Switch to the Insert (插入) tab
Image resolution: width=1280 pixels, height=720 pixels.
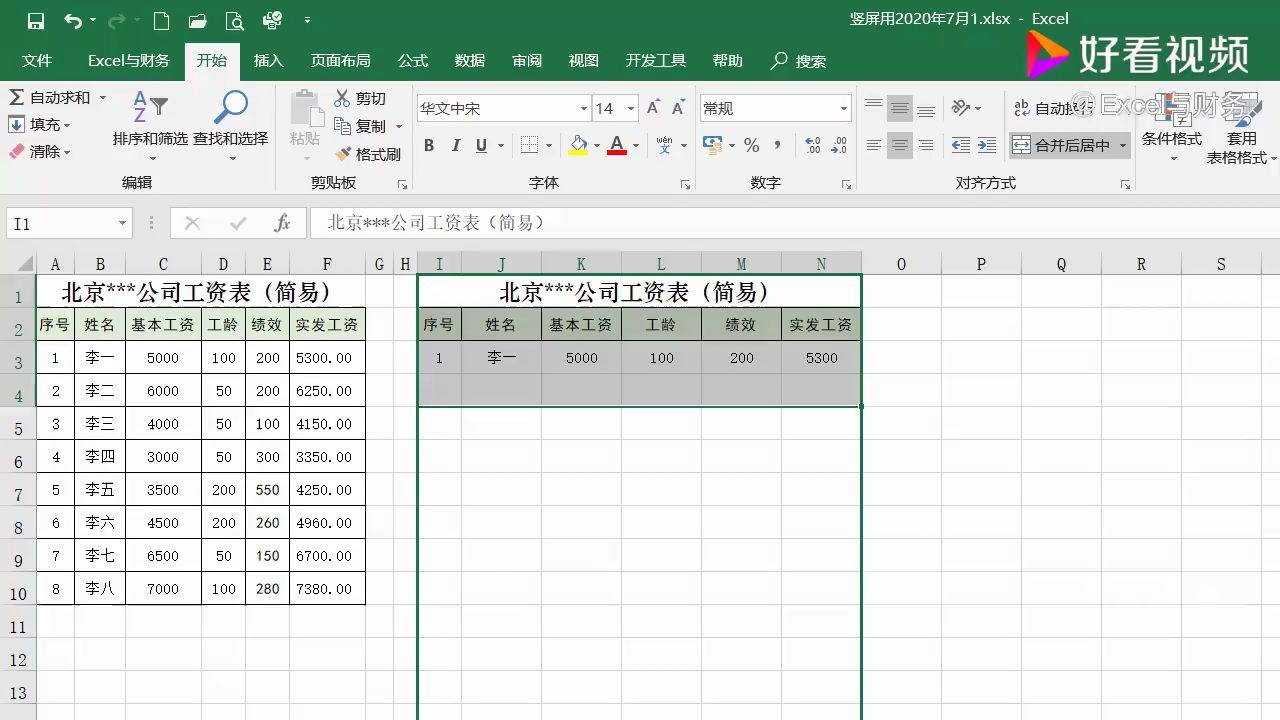(x=268, y=61)
